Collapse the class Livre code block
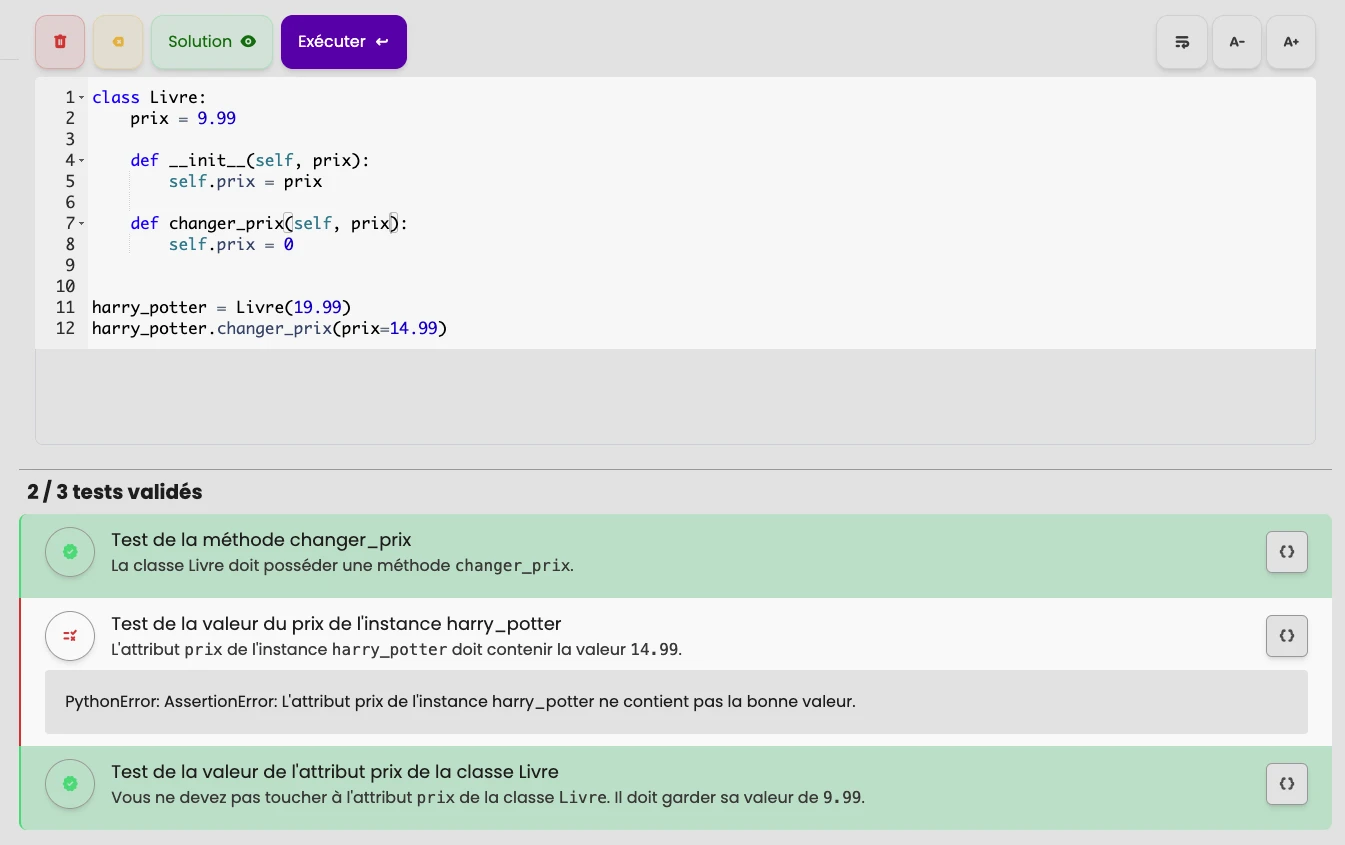Image resolution: width=1345 pixels, height=845 pixels. (x=81, y=97)
